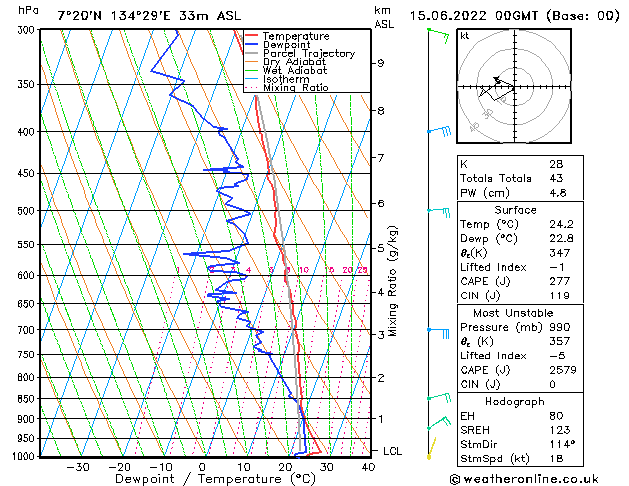This screenshot has width=629, height=486.
Task: Click the 5 km altitude label
Action: [380, 248]
